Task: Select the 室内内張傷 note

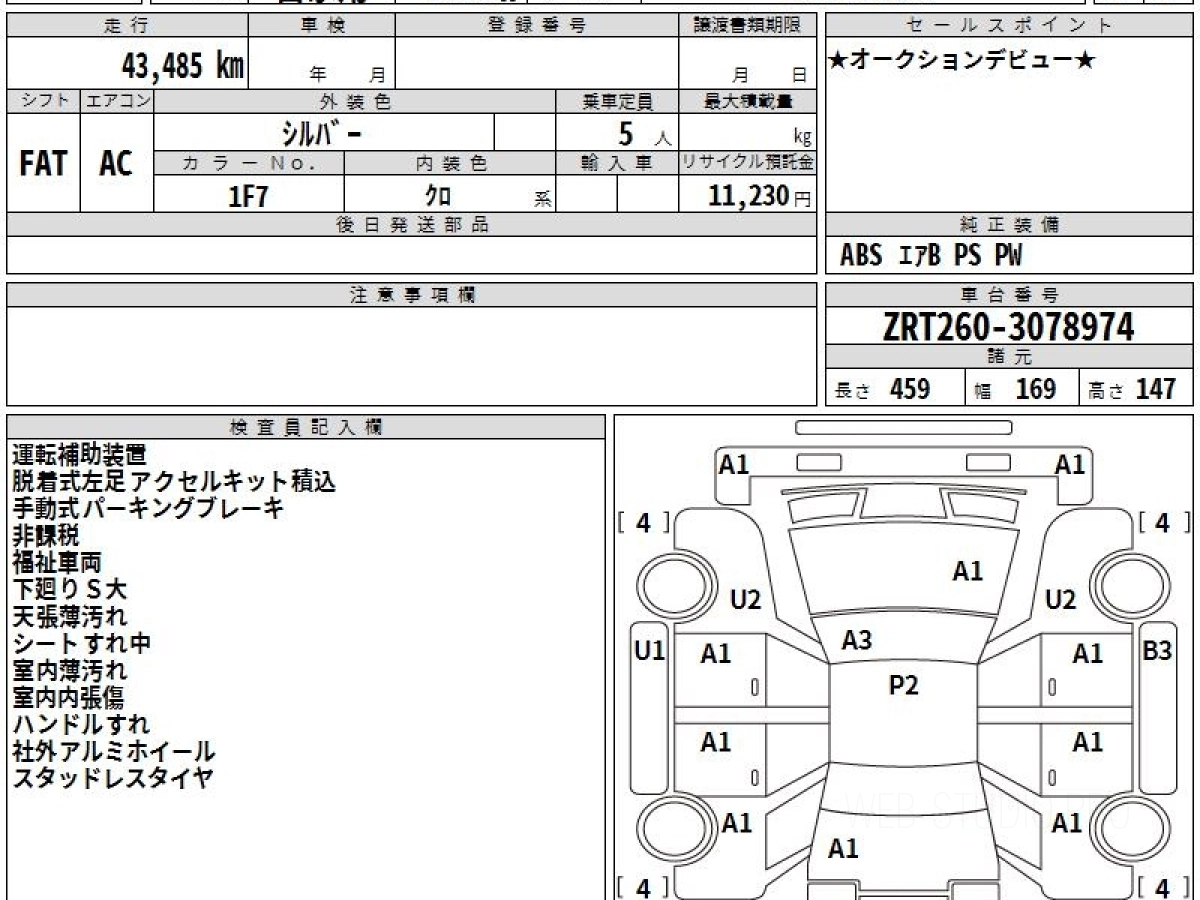Action: [69, 698]
